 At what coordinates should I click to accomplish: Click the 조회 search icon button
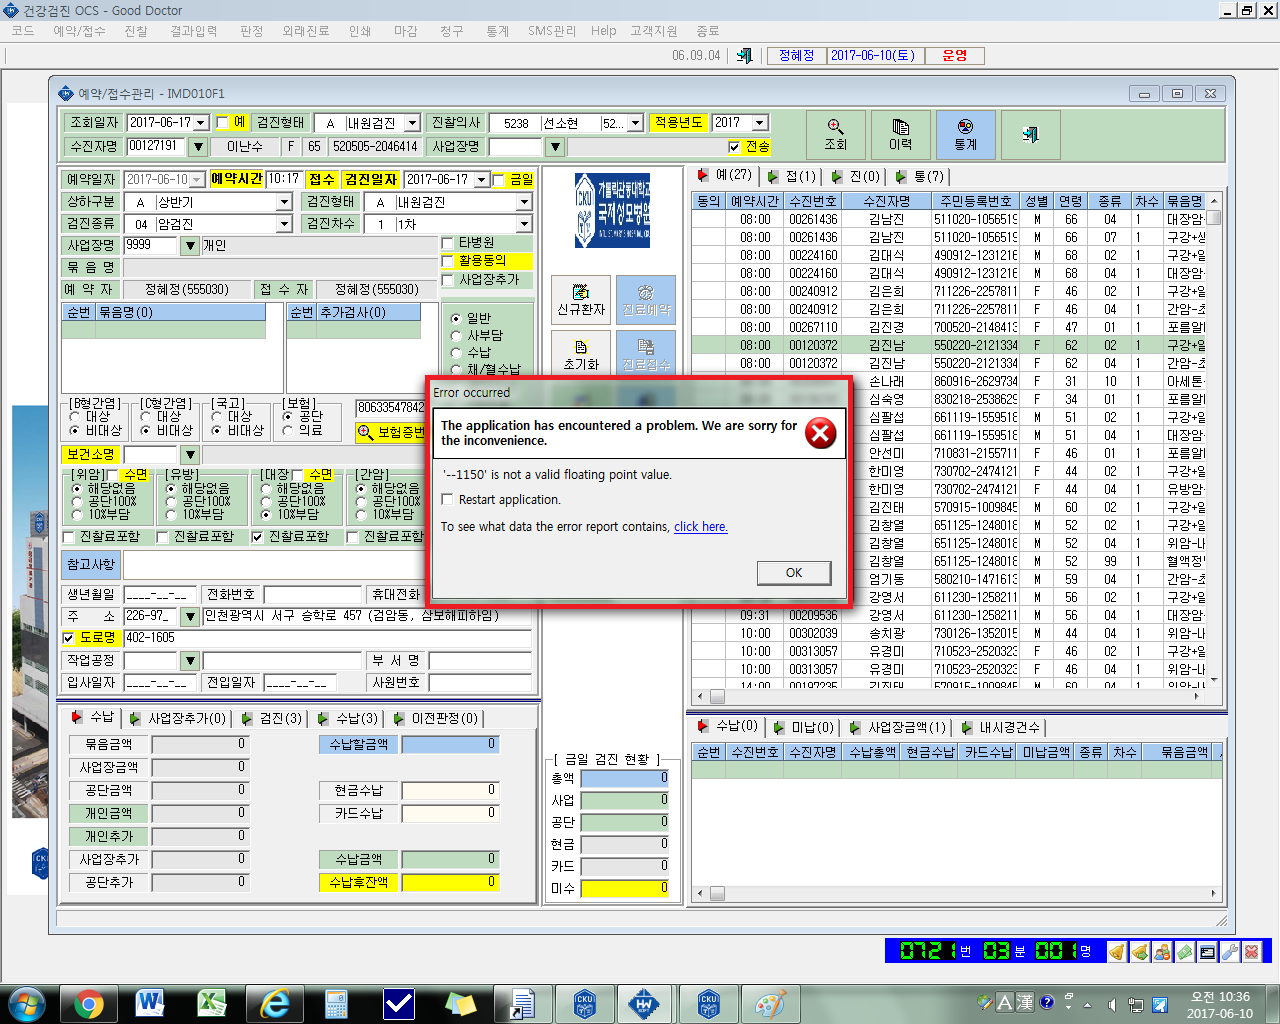[835, 134]
